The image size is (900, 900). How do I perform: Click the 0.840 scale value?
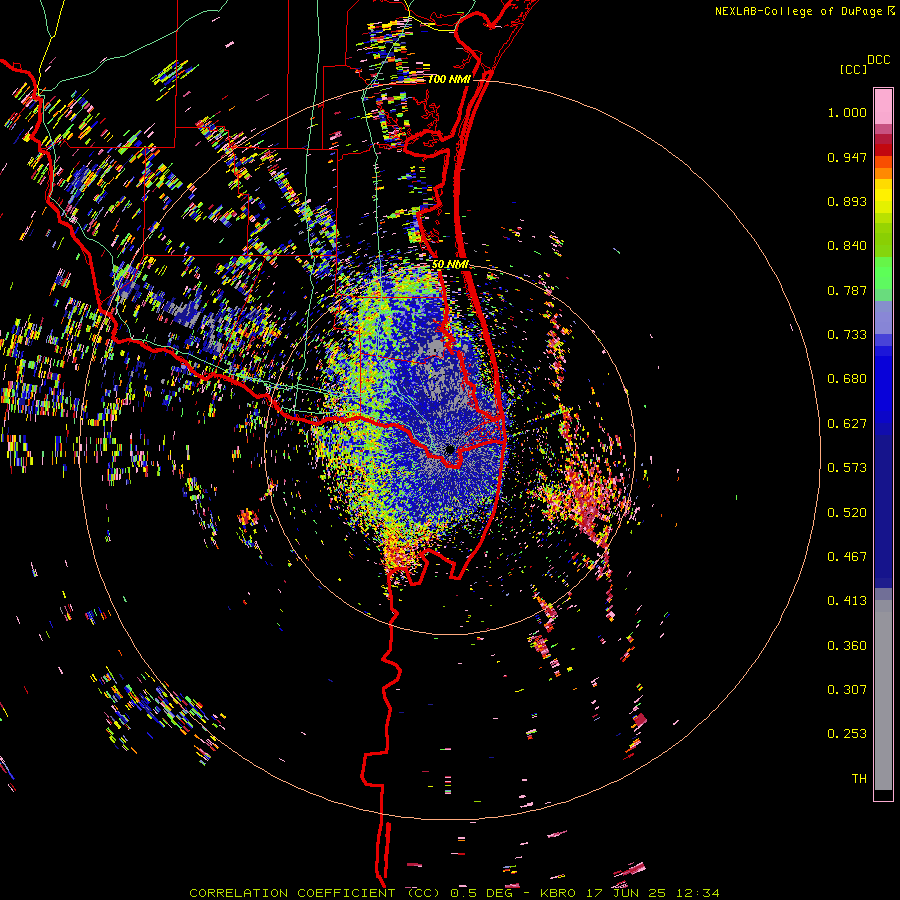tap(847, 246)
